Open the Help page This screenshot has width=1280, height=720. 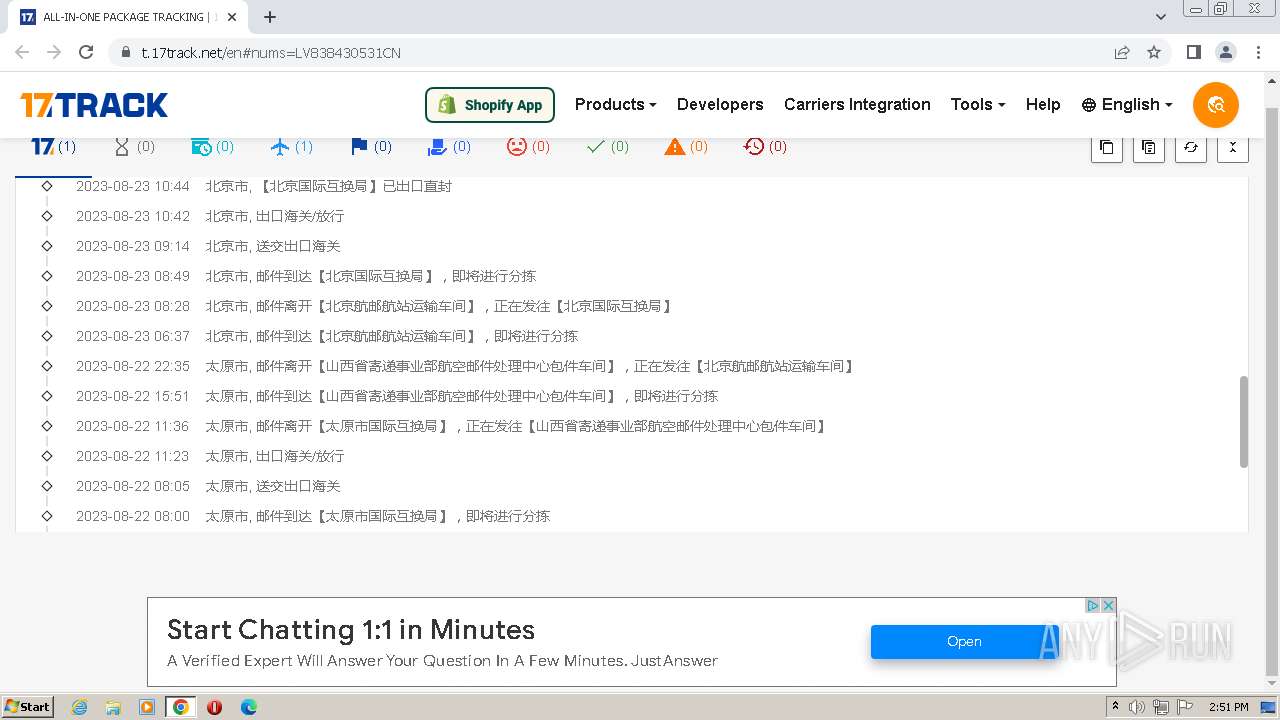[1043, 104]
